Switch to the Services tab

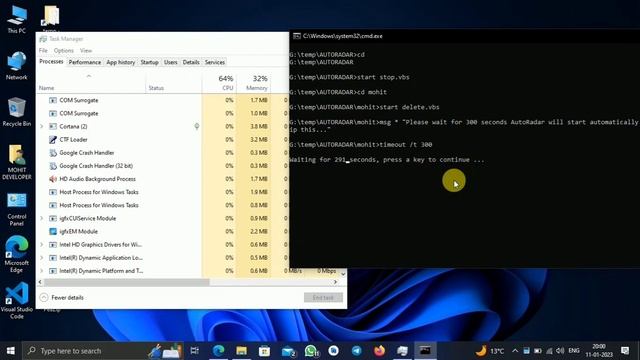215,62
